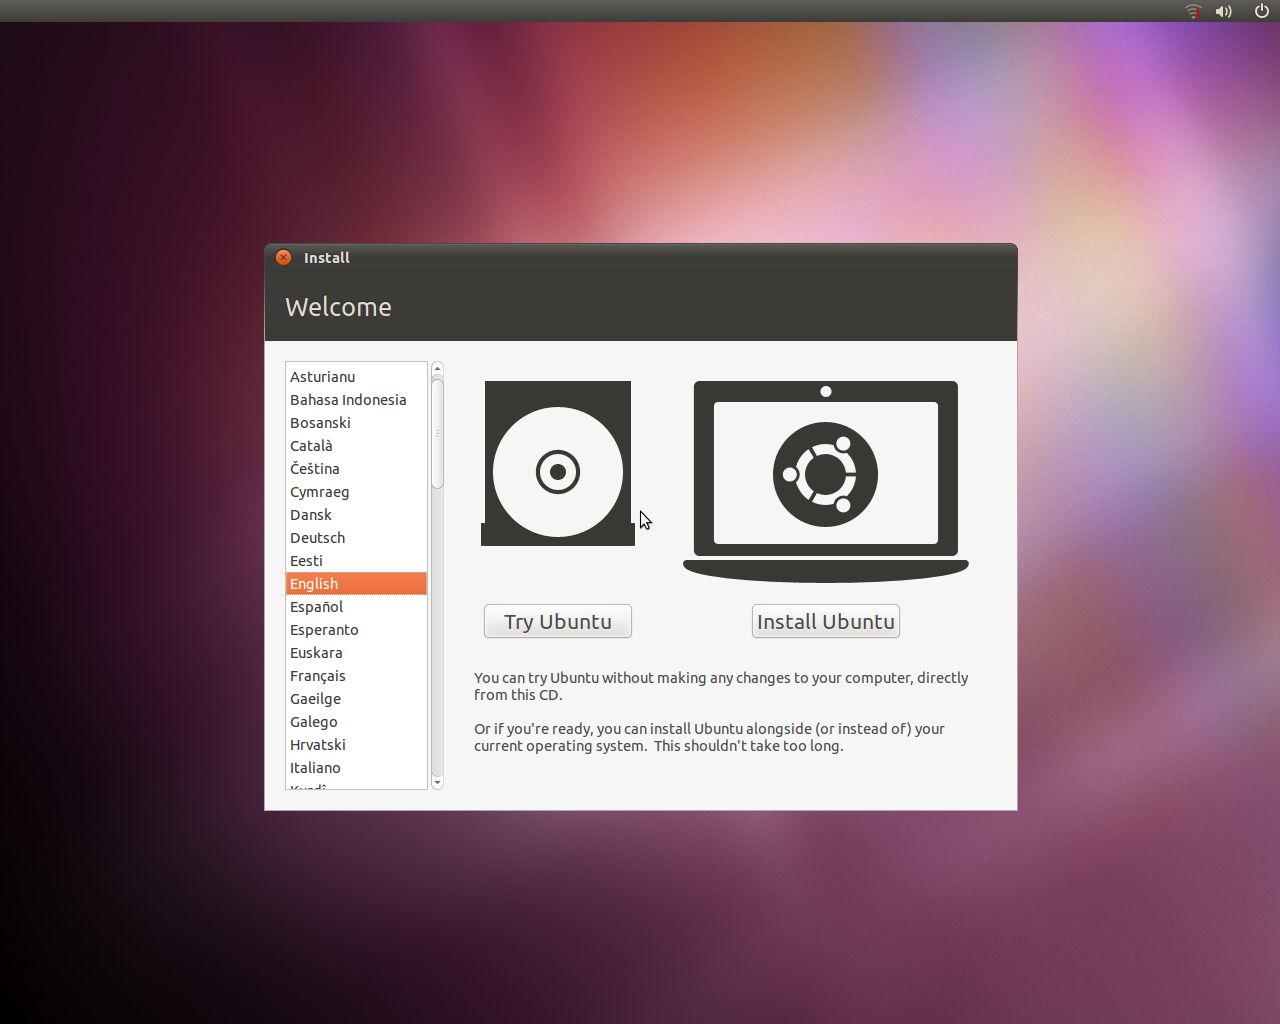Click the laptop with Ubuntu logo image
Viewport: 1280px width, 1024px height.
[x=826, y=481]
